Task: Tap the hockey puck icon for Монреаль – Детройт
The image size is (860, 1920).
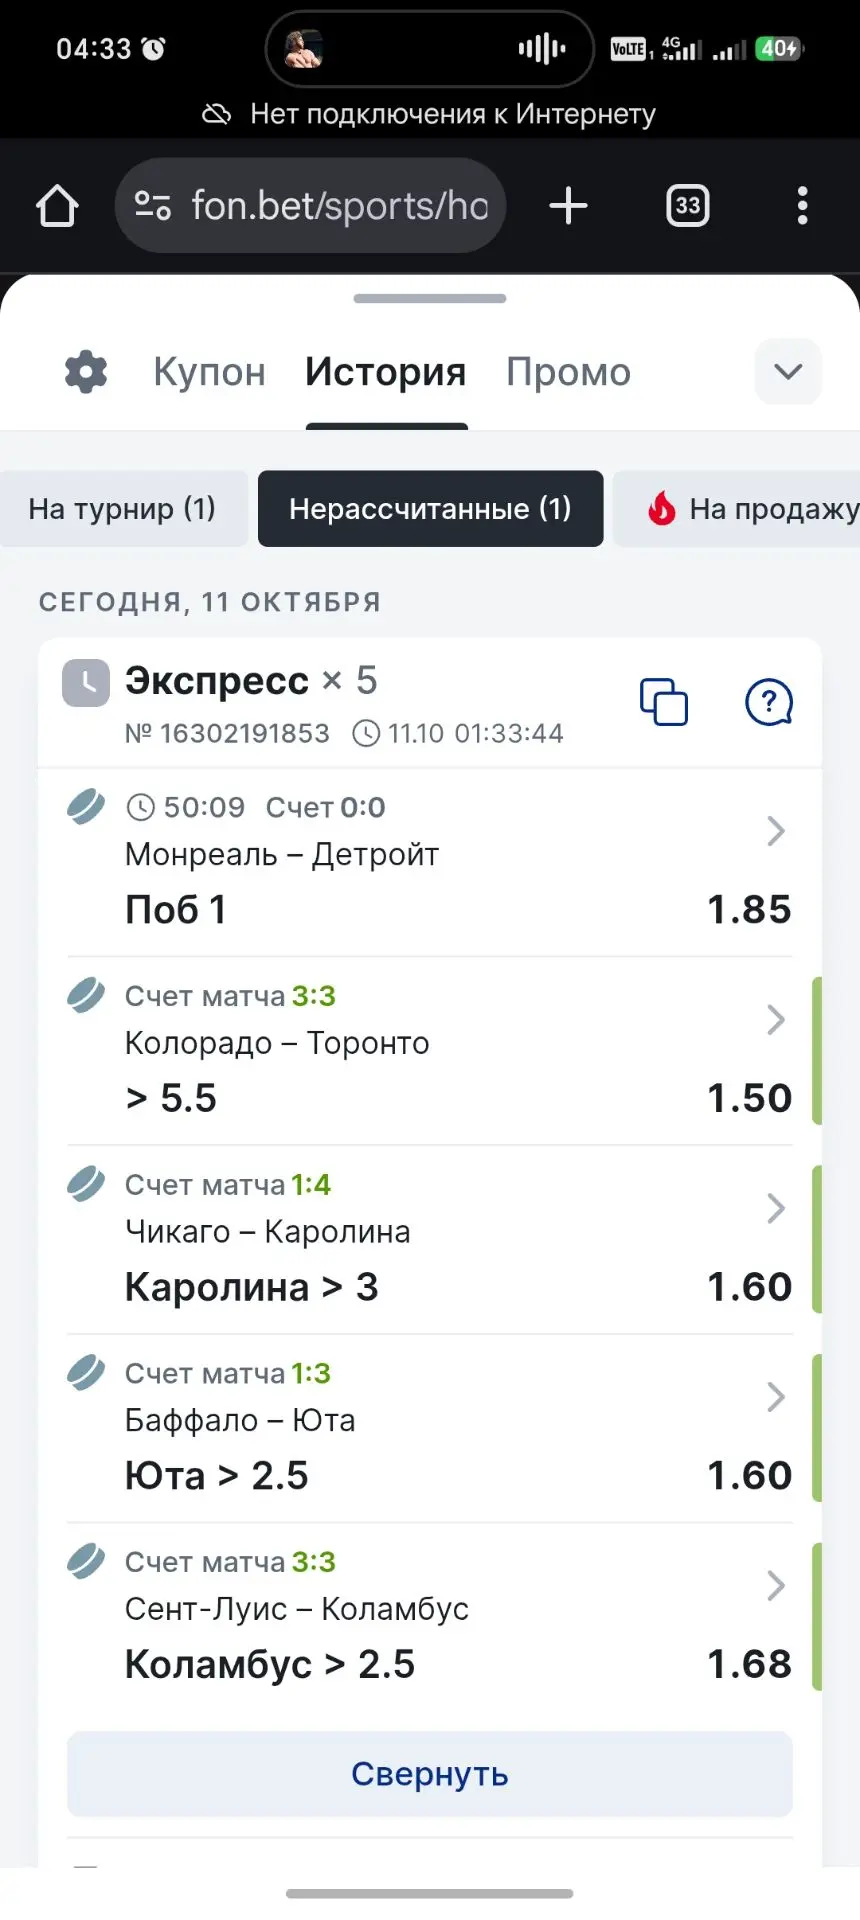Action: [86, 806]
